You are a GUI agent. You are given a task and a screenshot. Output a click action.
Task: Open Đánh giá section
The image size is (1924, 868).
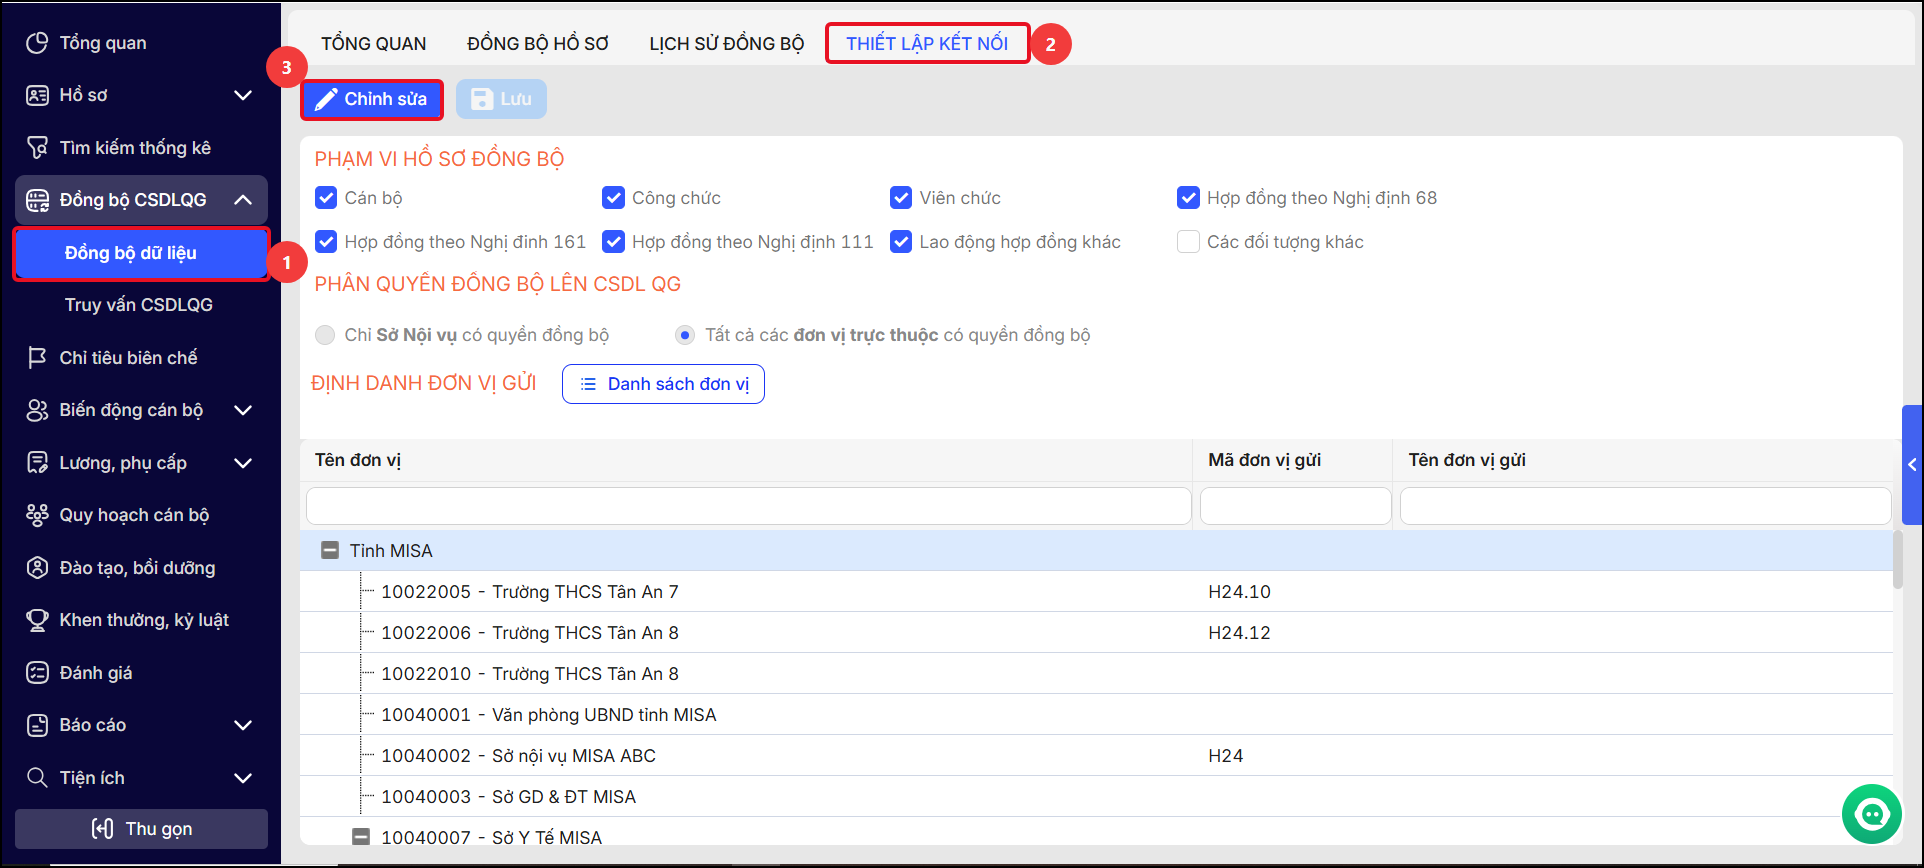point(95,673)
